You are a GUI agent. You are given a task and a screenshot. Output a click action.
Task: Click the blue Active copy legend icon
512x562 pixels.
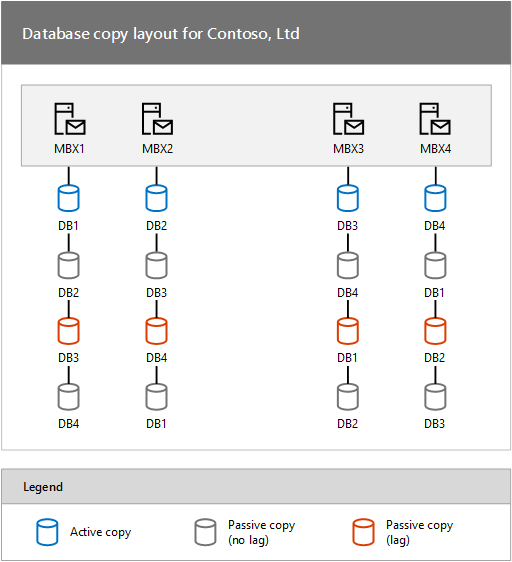(x=47, y=532)
